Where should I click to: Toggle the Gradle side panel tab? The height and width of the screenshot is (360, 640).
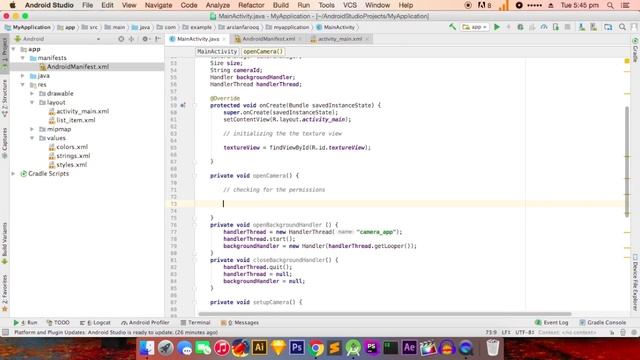tap(636, 50)
